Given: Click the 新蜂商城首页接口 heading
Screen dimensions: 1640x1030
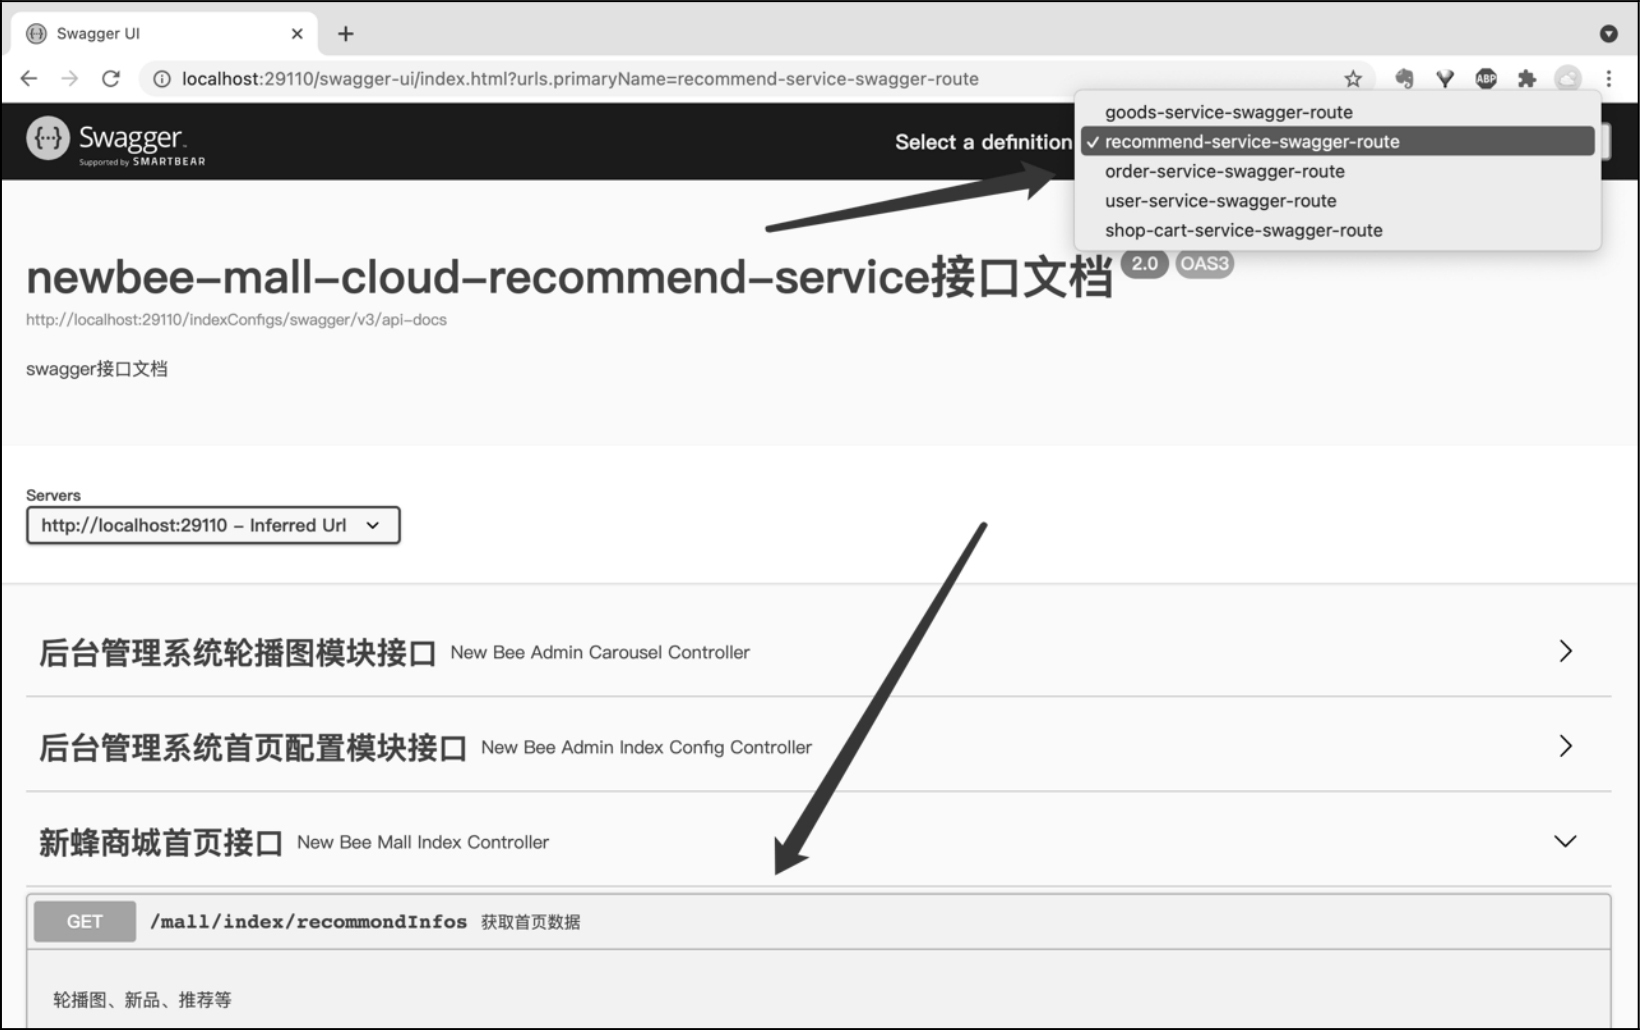Looking at the screenshot, I should 161,843.
